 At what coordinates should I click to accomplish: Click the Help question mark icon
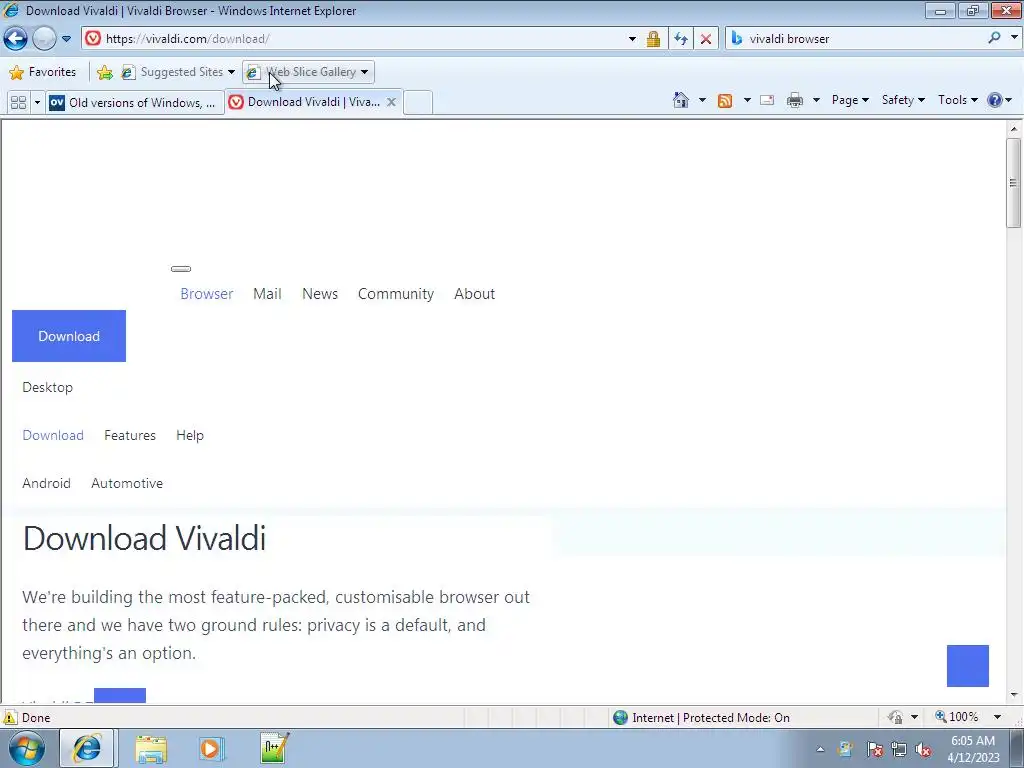[x=995, y=100]
